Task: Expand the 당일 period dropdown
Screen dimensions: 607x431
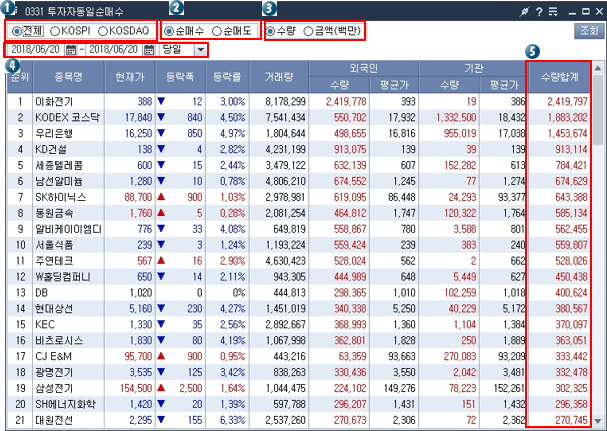Action: click(x=201, y=50)
